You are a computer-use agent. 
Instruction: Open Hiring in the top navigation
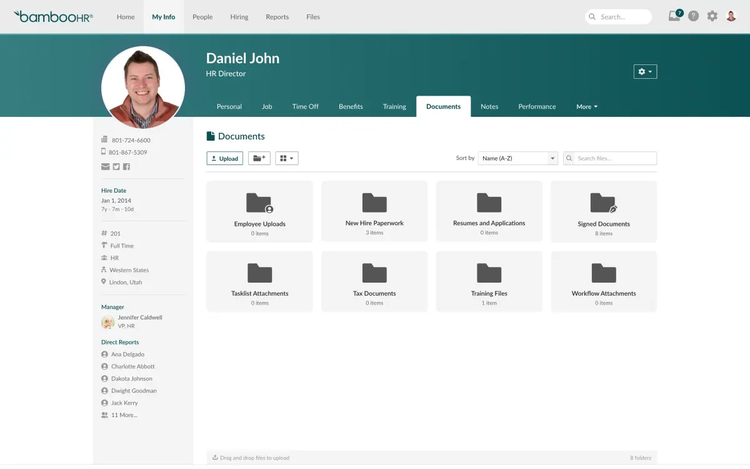[239, 17]
